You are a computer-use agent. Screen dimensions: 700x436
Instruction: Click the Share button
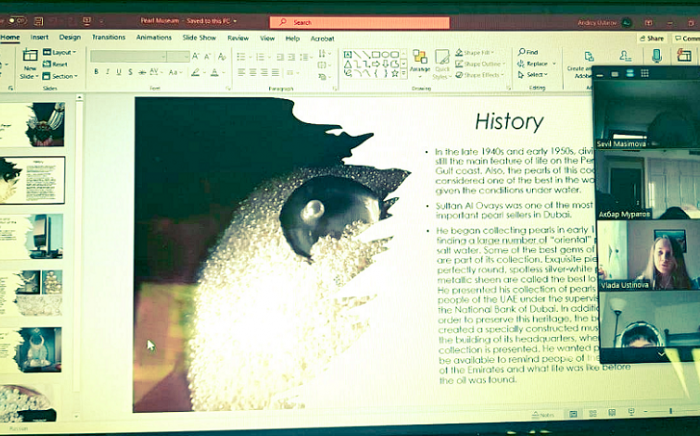(x=653, y=38)
